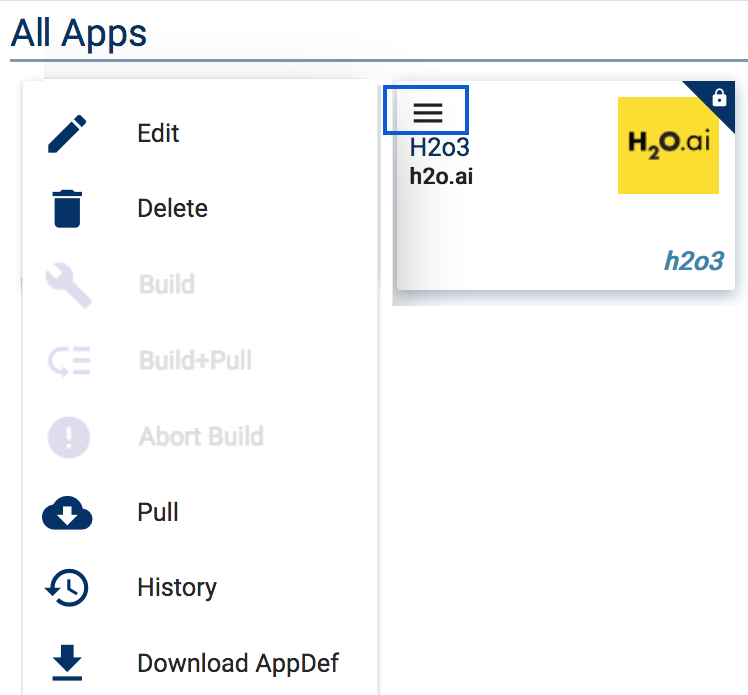This screenshot has height=695, width=748.
Task: Click the yellow H2O.ai logo thumbnail
Action: click(x=668, y=145)
